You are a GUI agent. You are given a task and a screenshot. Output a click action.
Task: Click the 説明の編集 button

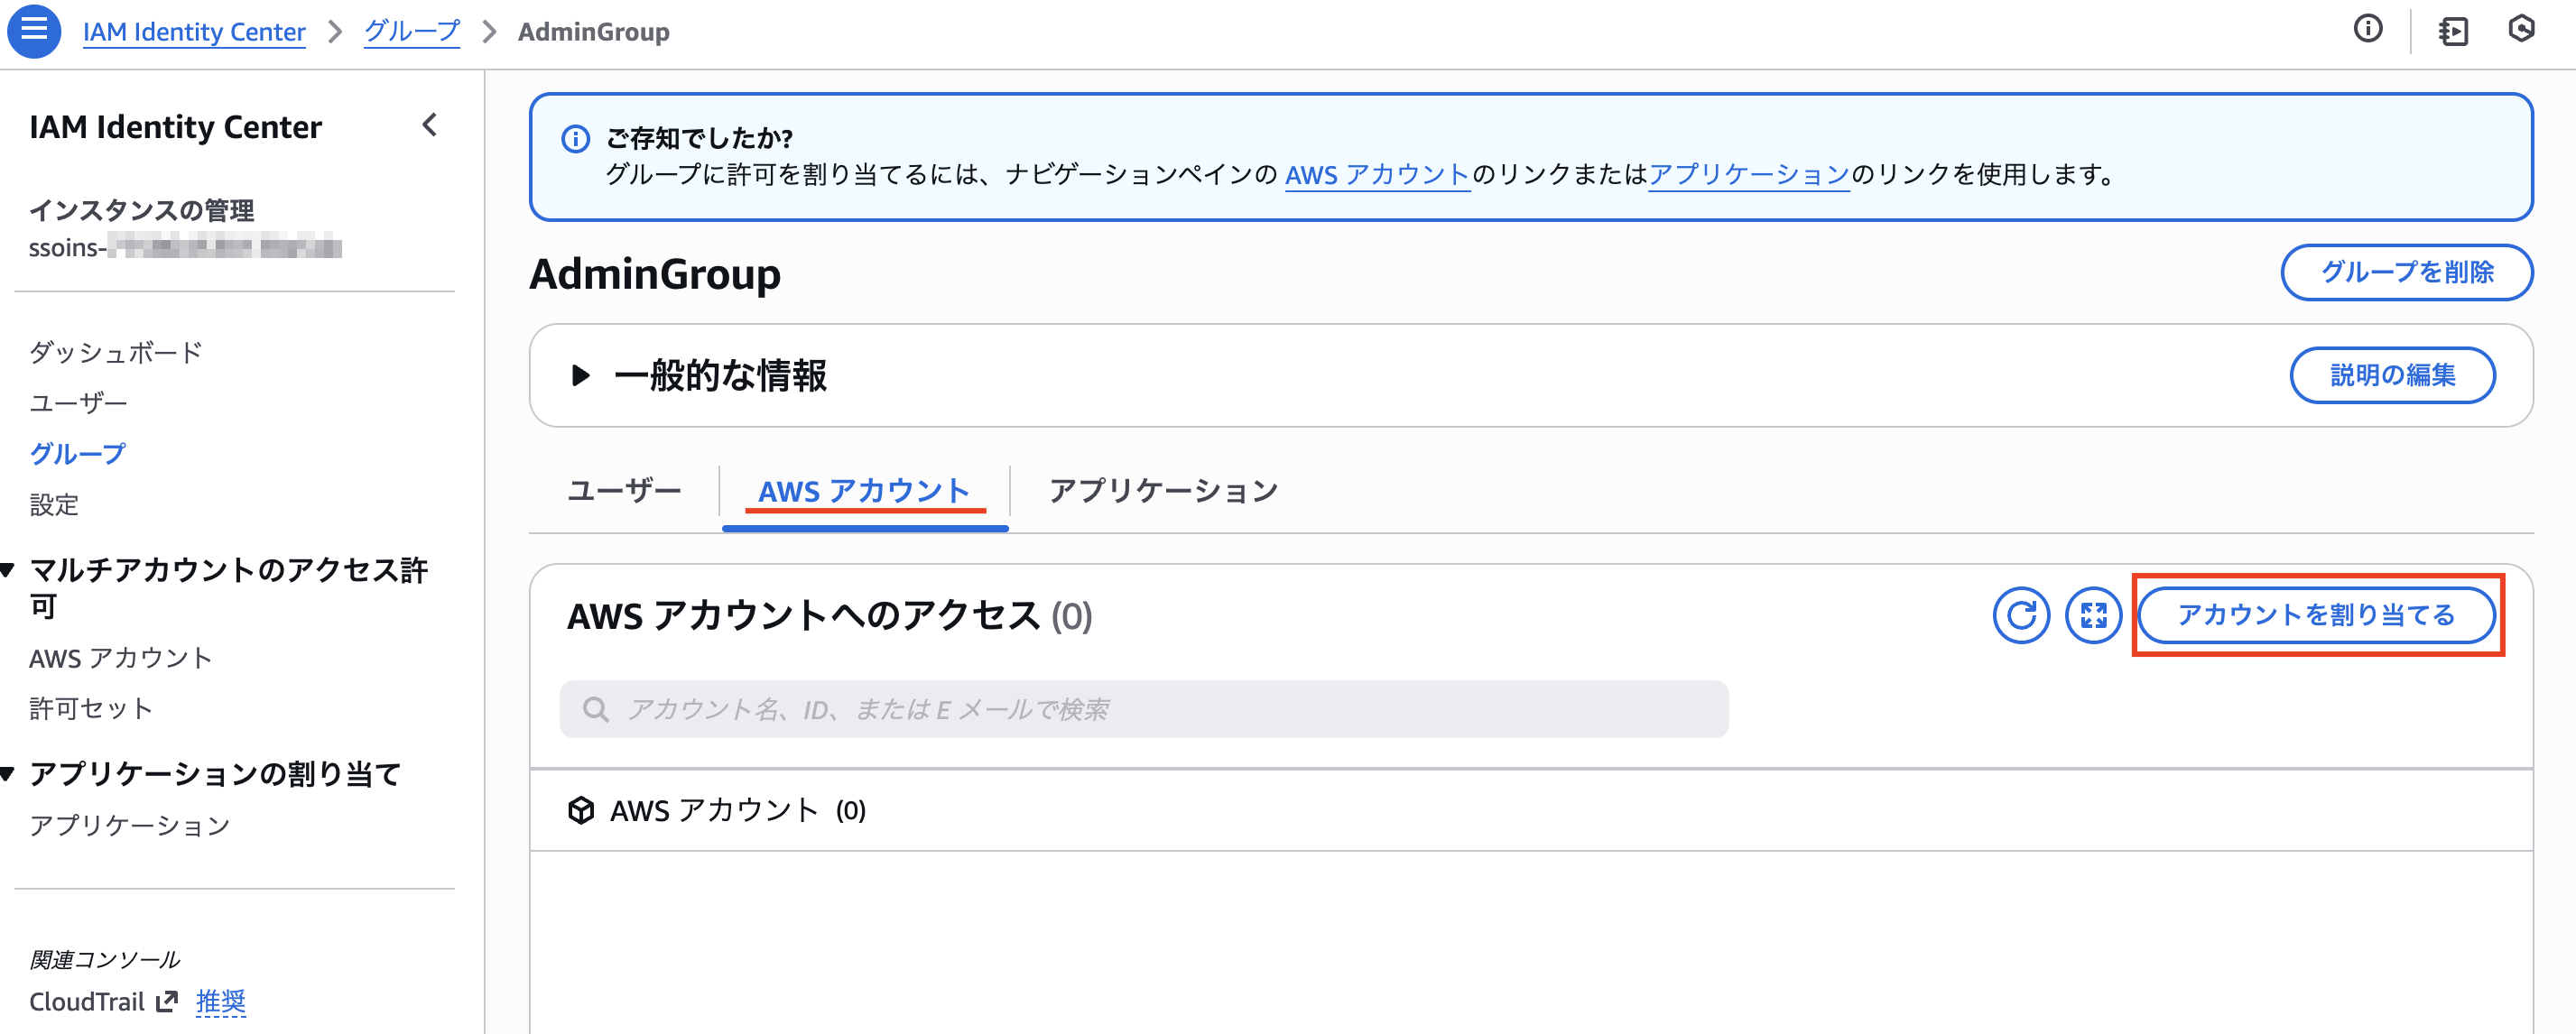point(2393,376)
